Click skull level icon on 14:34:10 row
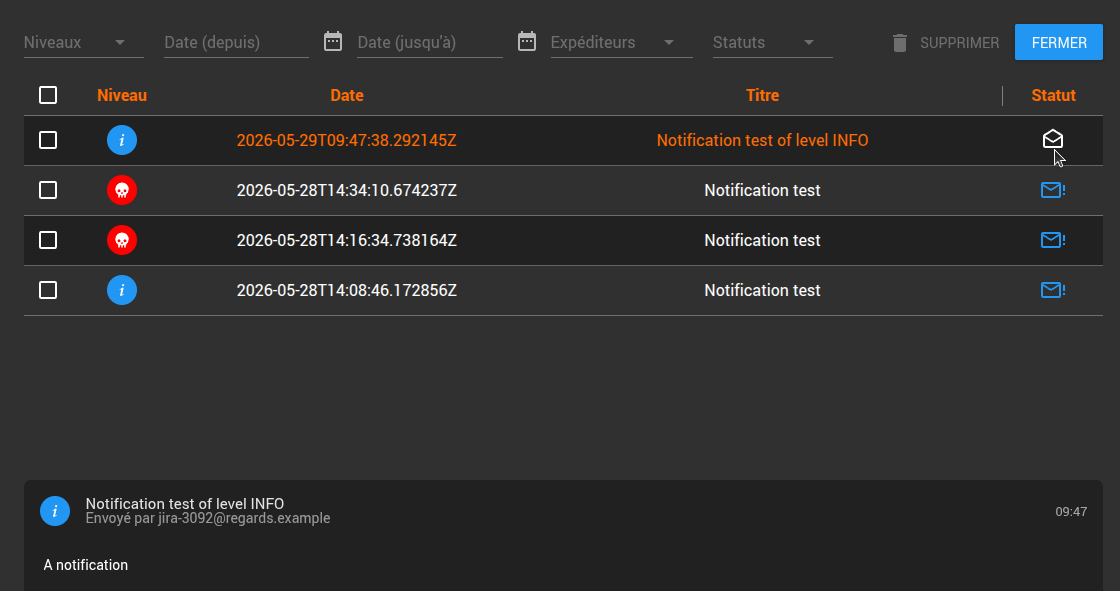This screenshot has width=1120, height=591. 122,190
